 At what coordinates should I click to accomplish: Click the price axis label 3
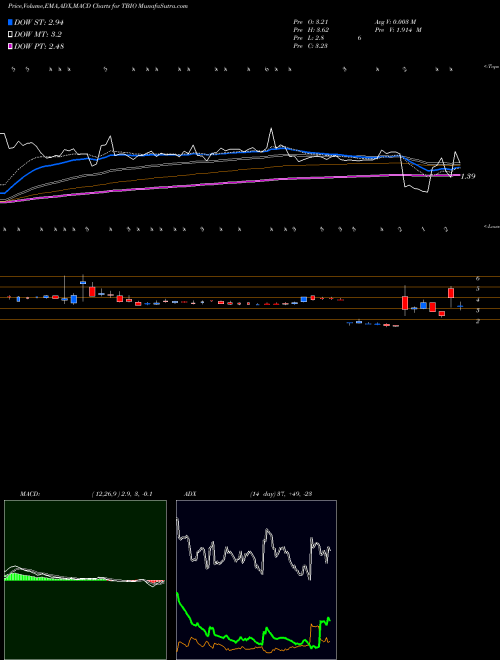pos(478,311)
